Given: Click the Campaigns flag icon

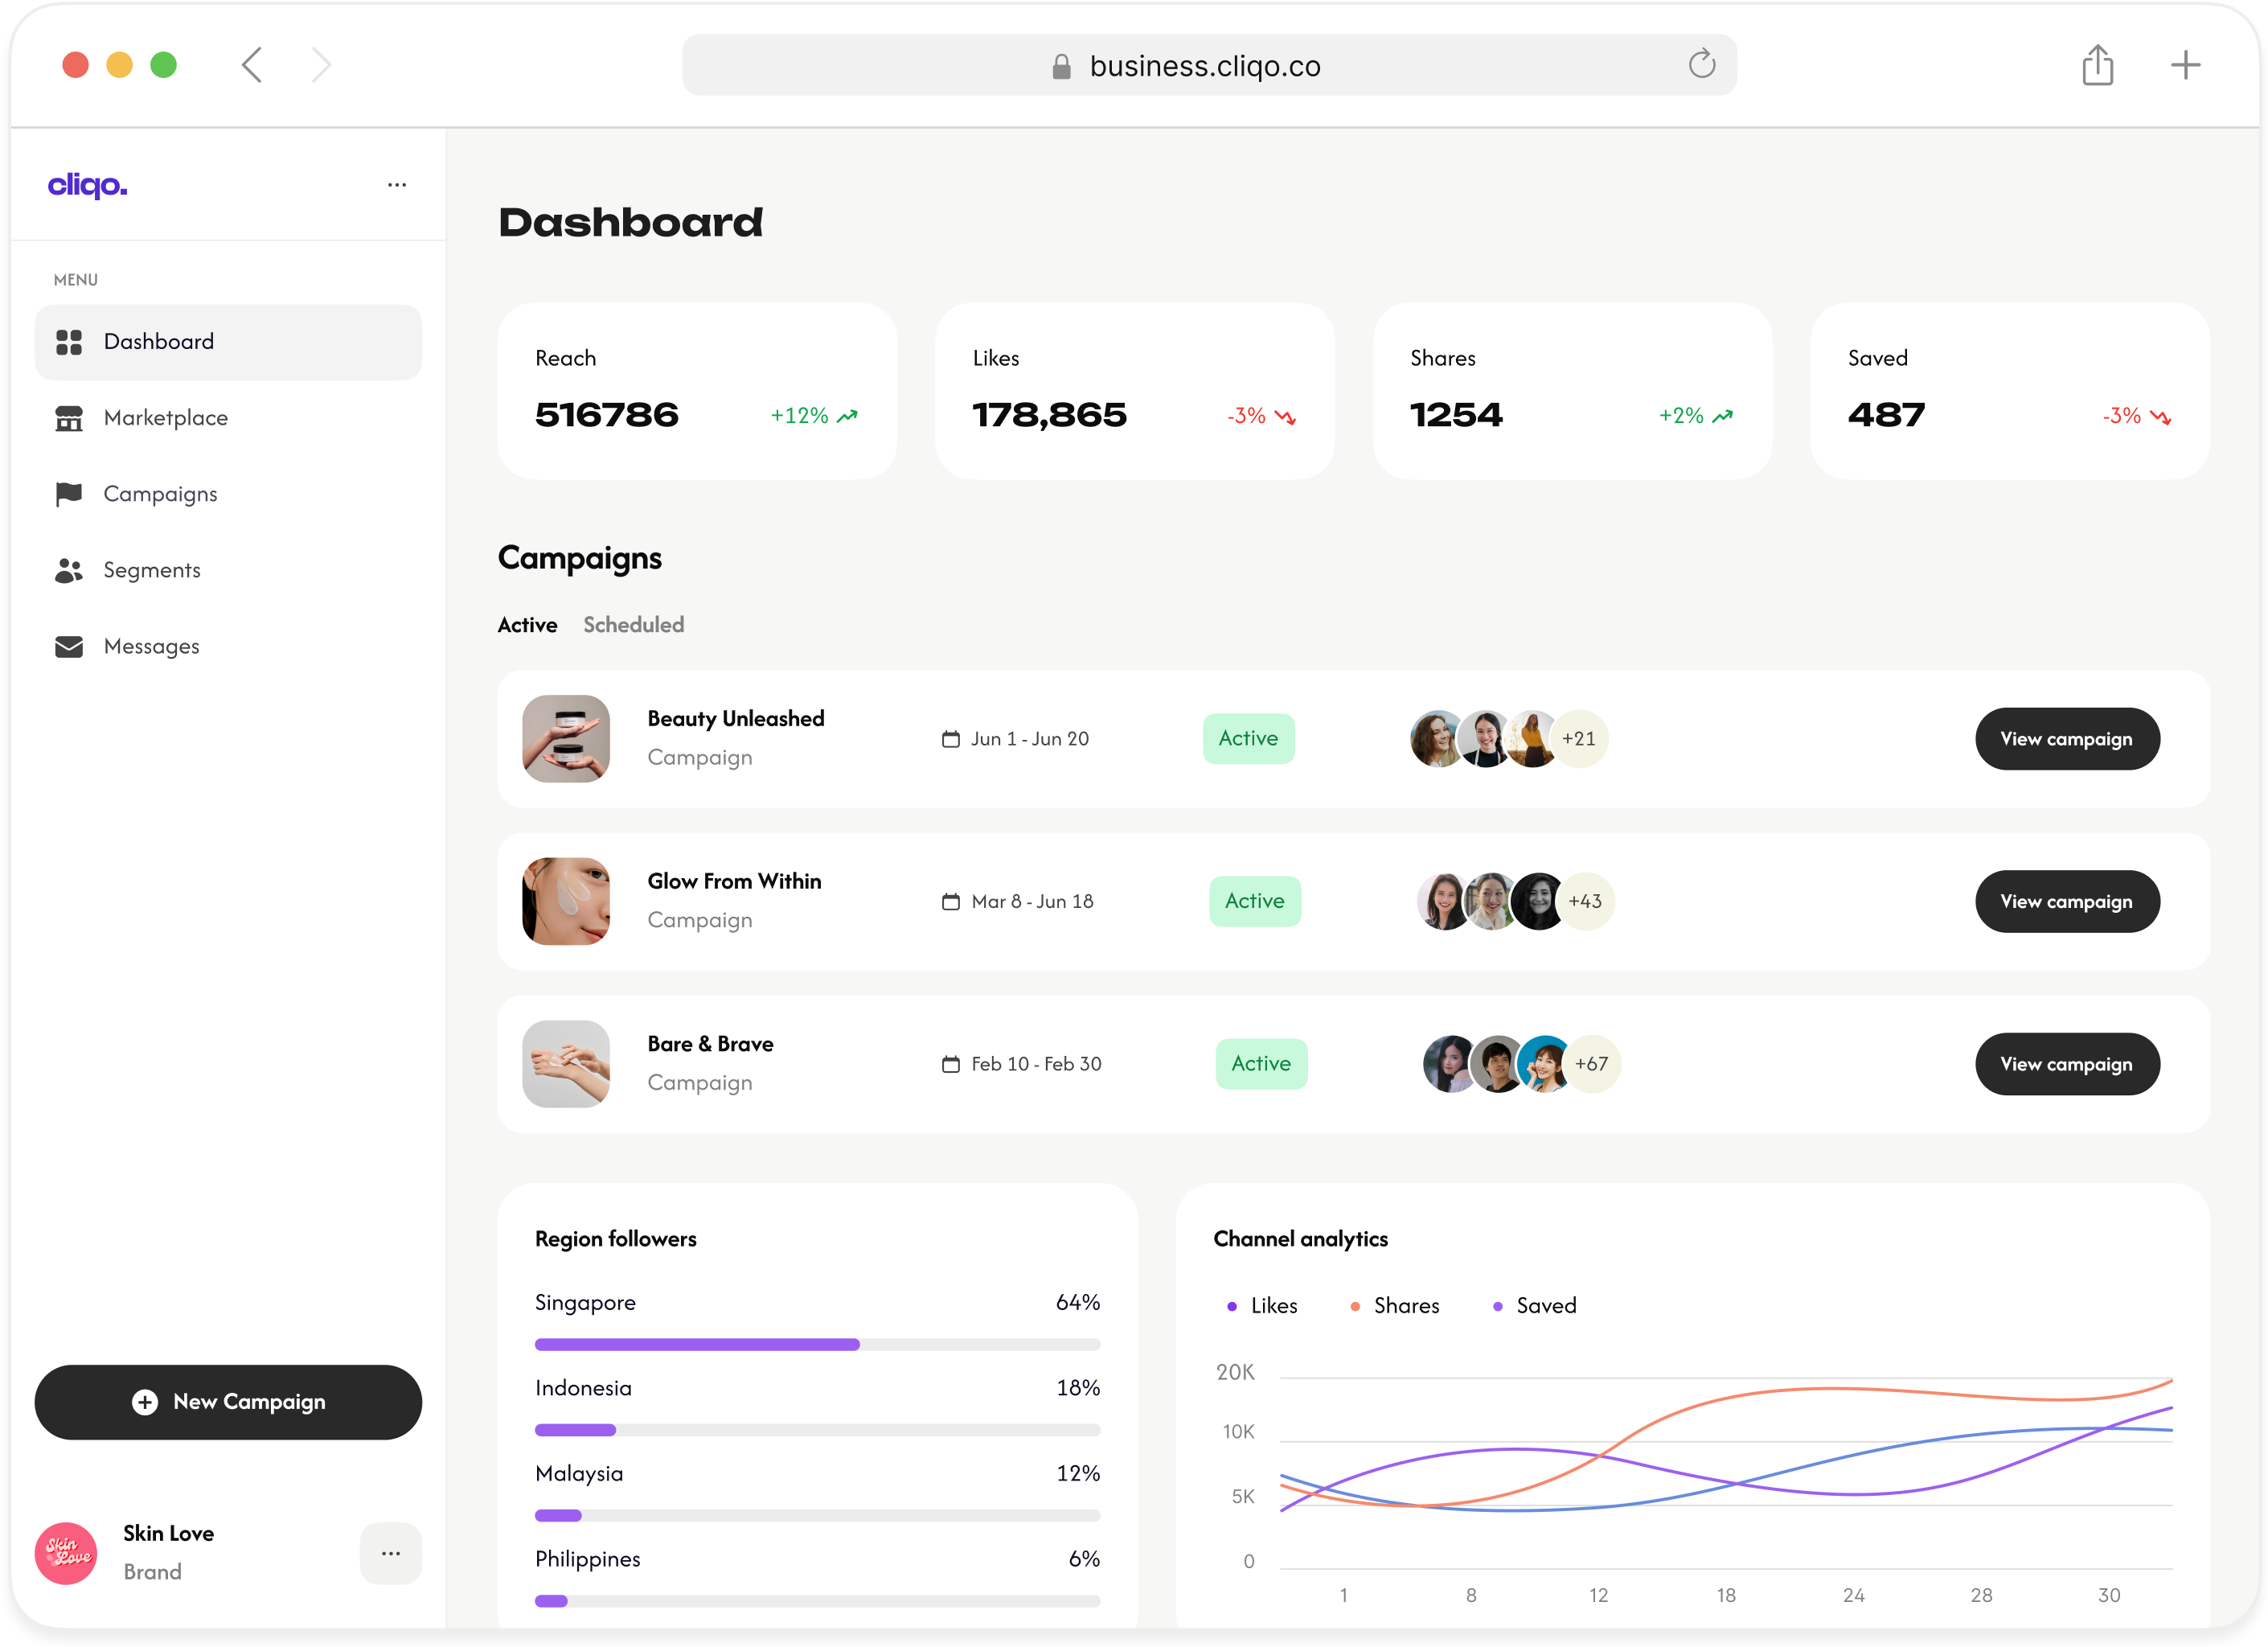Looking at the screenshot, I should coord(68,493).
